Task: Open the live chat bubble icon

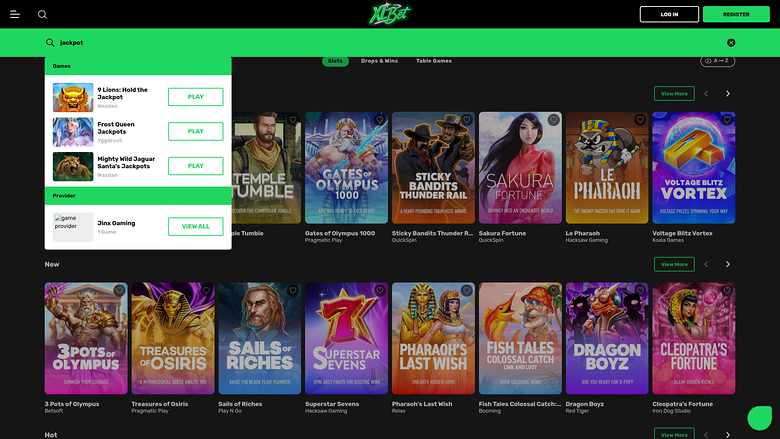Action: (x=760, y=418)
